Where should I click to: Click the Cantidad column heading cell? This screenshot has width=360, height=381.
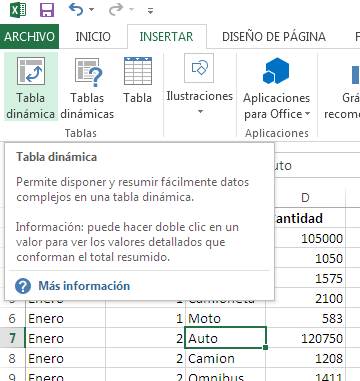pos(310,218)
